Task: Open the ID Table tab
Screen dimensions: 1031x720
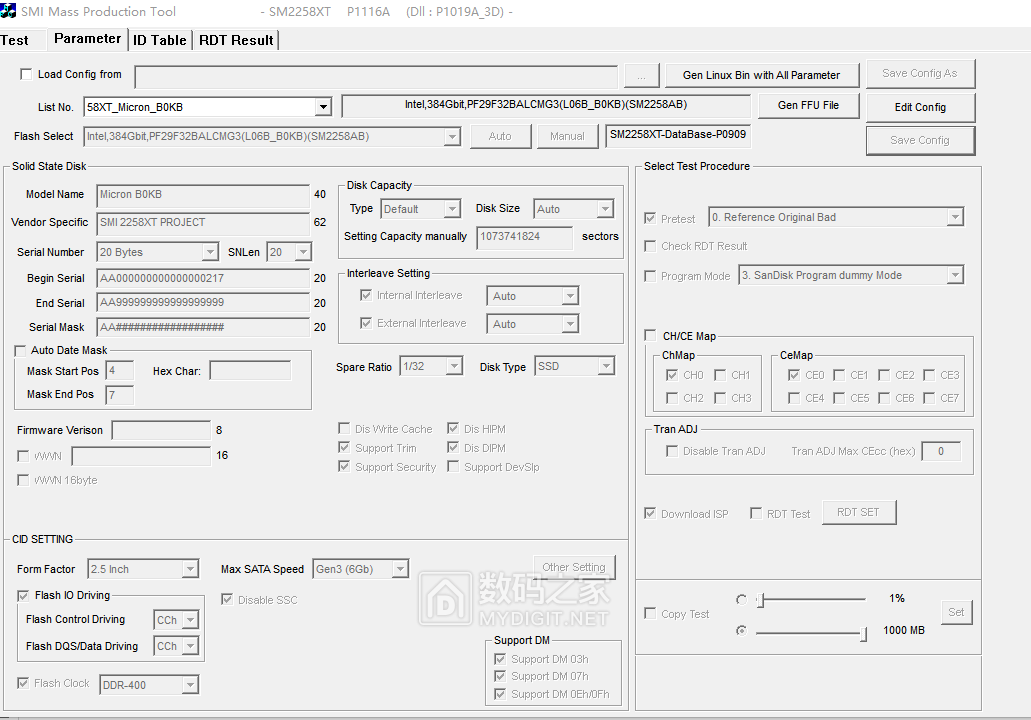Action: point(160,40)
